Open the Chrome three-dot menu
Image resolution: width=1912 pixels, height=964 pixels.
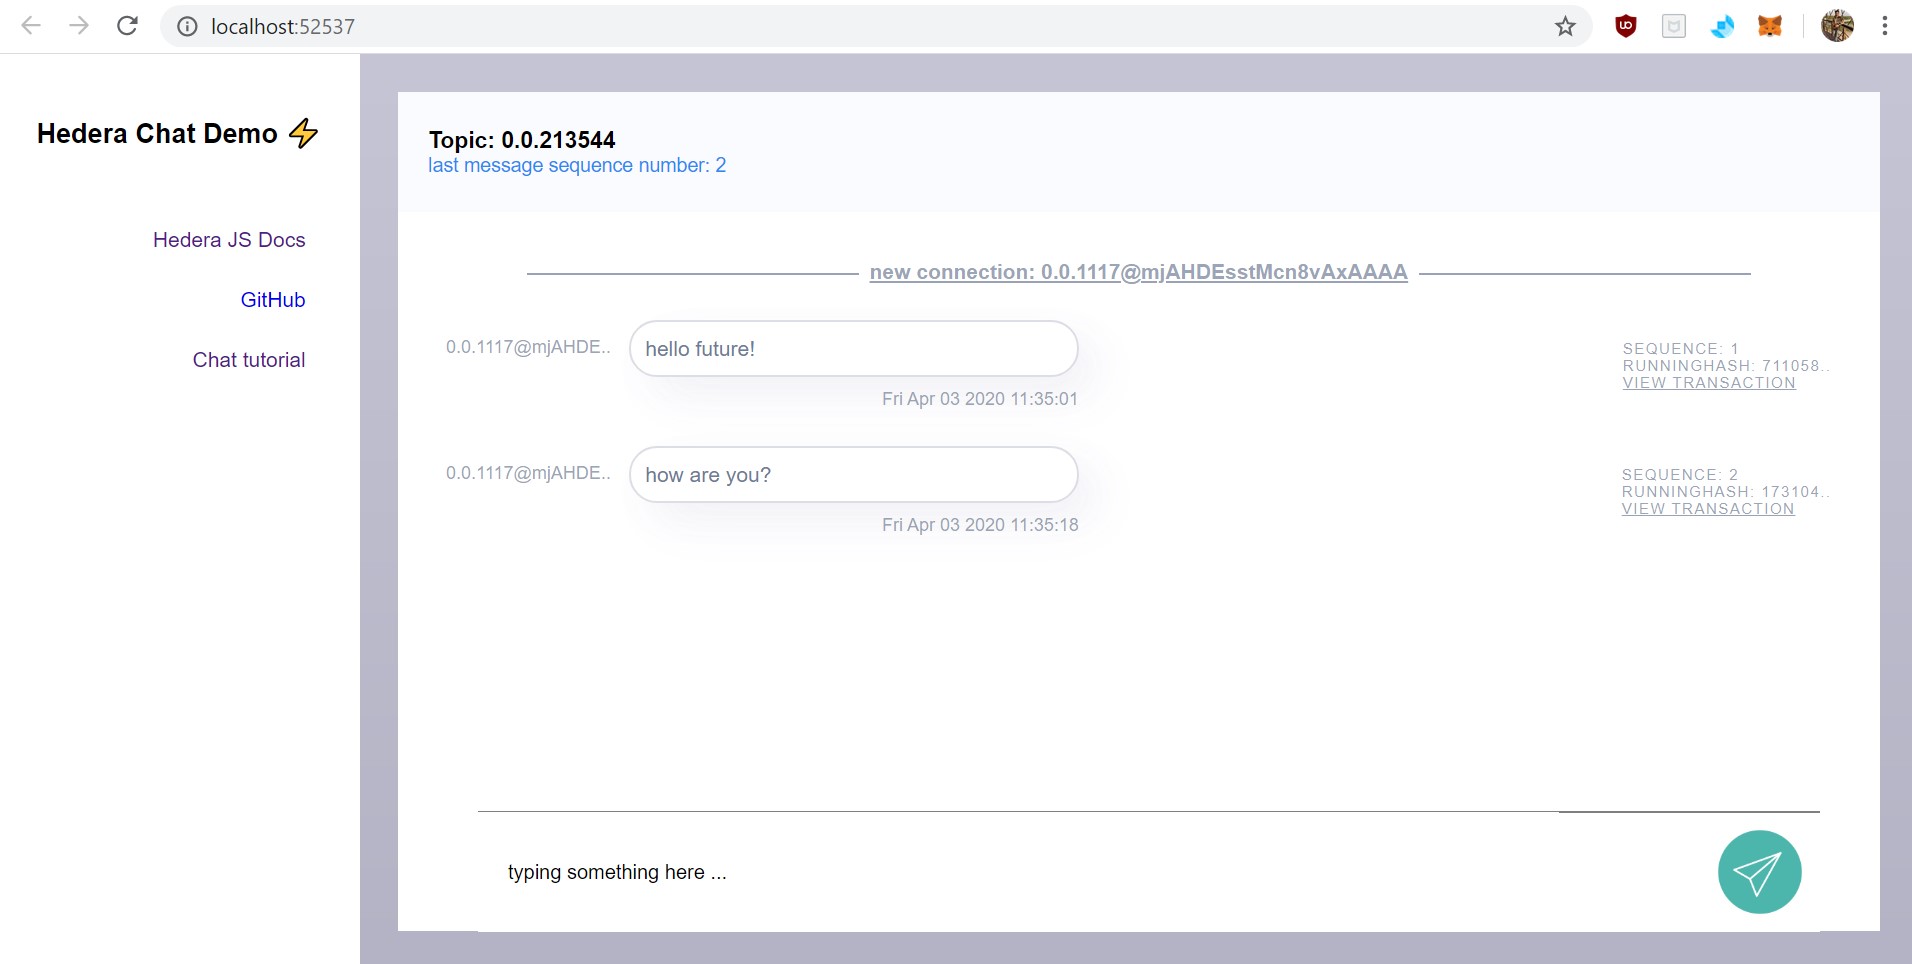[1885, 26]
